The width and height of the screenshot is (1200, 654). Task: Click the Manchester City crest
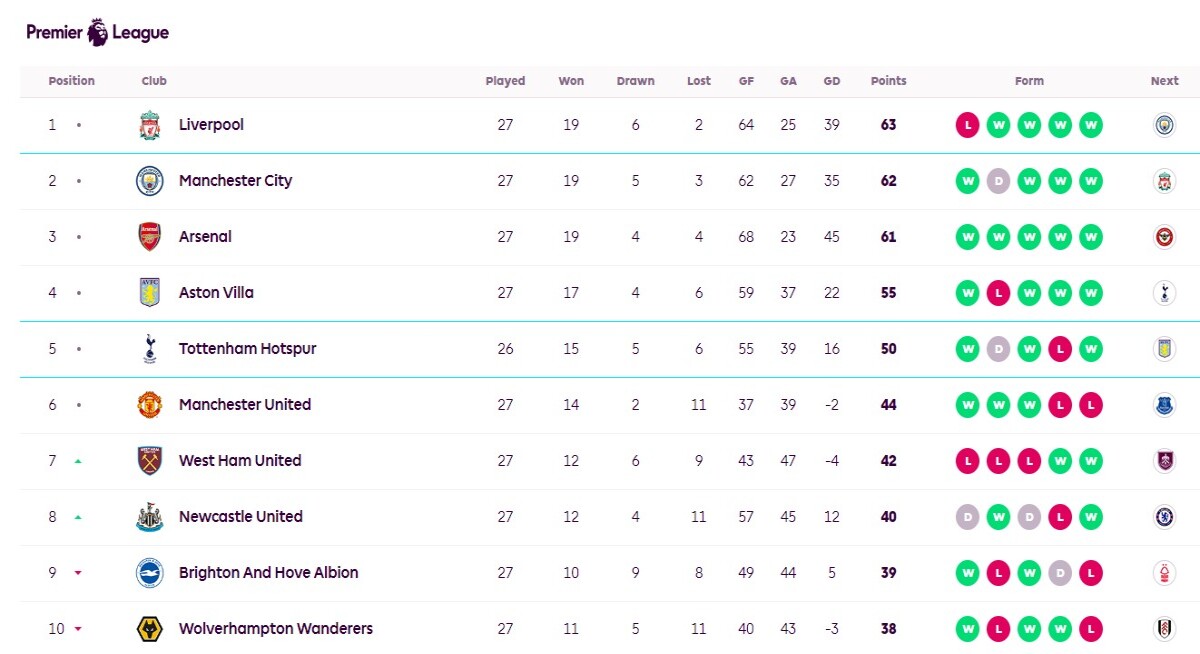point(149,181)
